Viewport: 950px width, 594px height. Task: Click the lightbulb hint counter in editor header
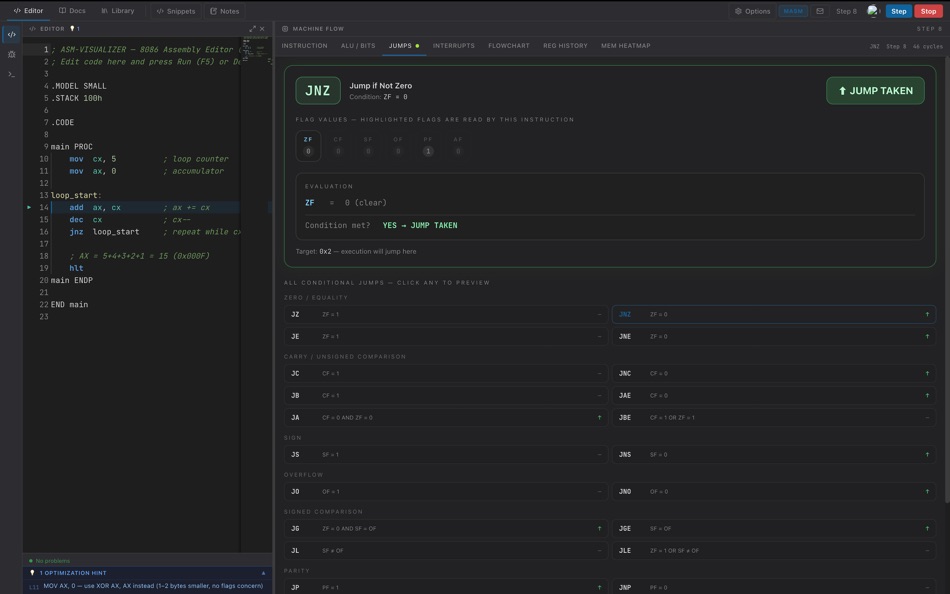[75, 28]
